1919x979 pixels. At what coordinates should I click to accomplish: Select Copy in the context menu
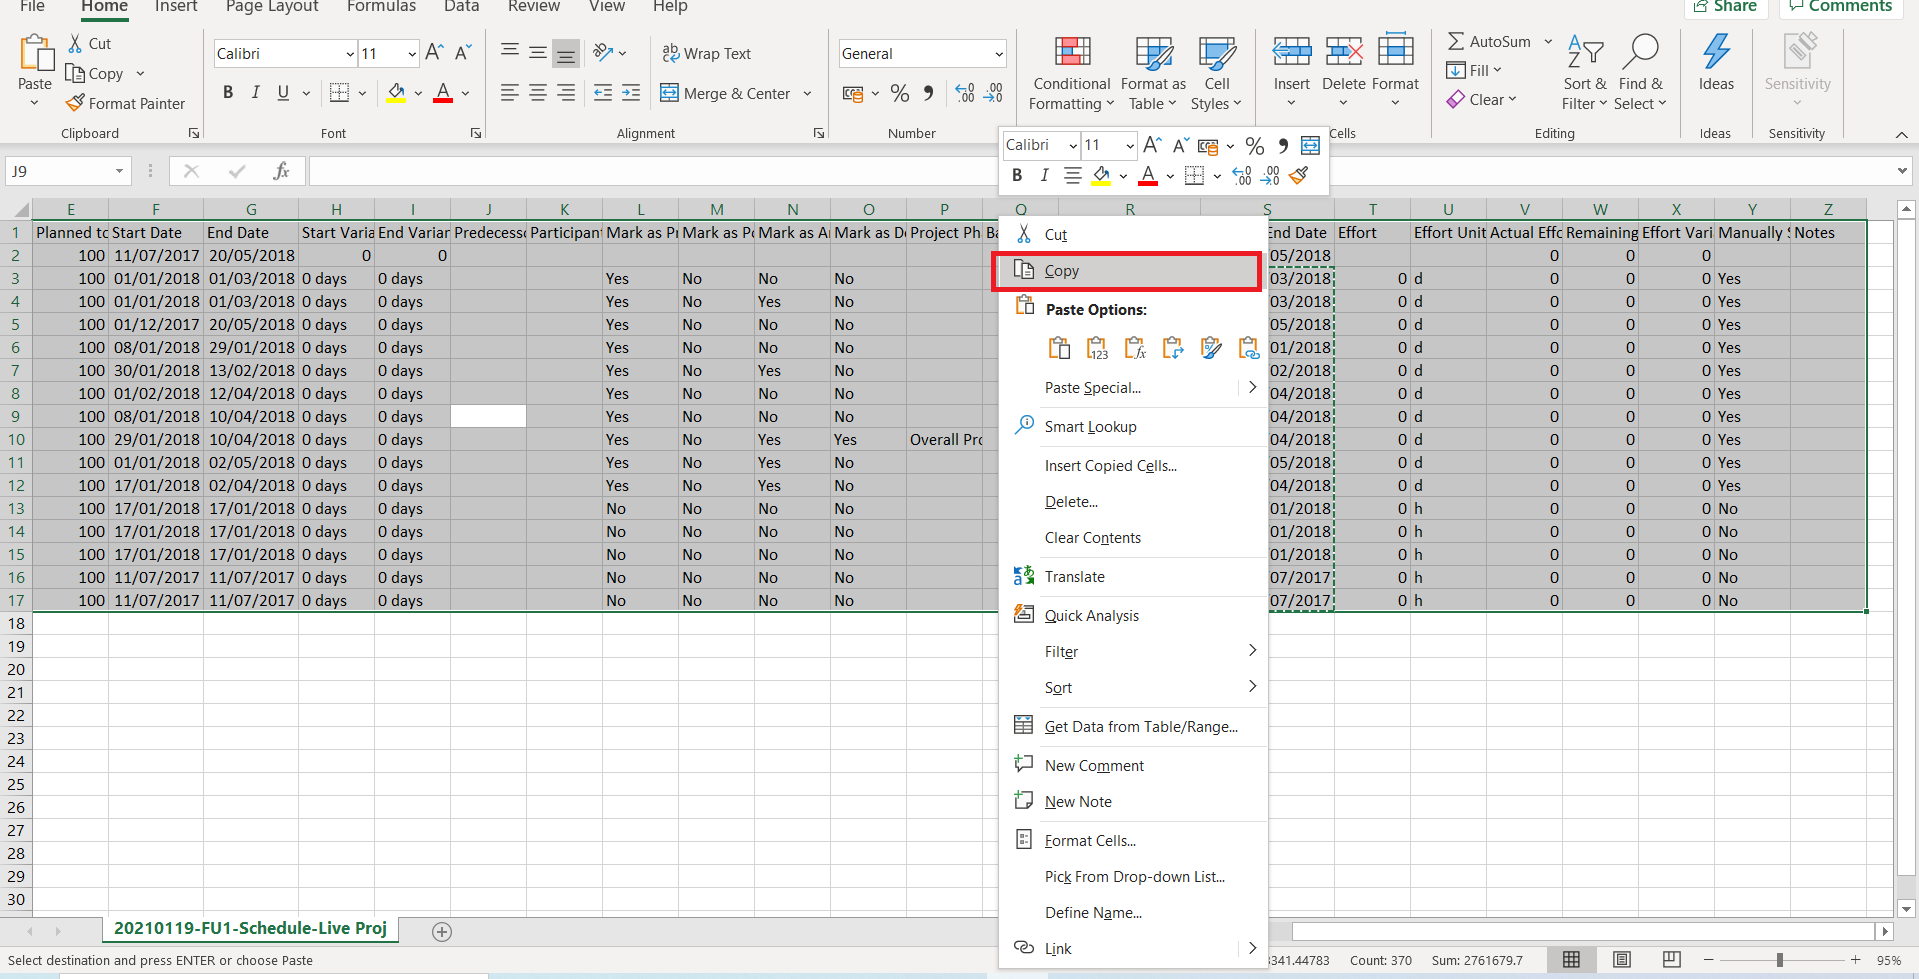[x=1126, y=271]
